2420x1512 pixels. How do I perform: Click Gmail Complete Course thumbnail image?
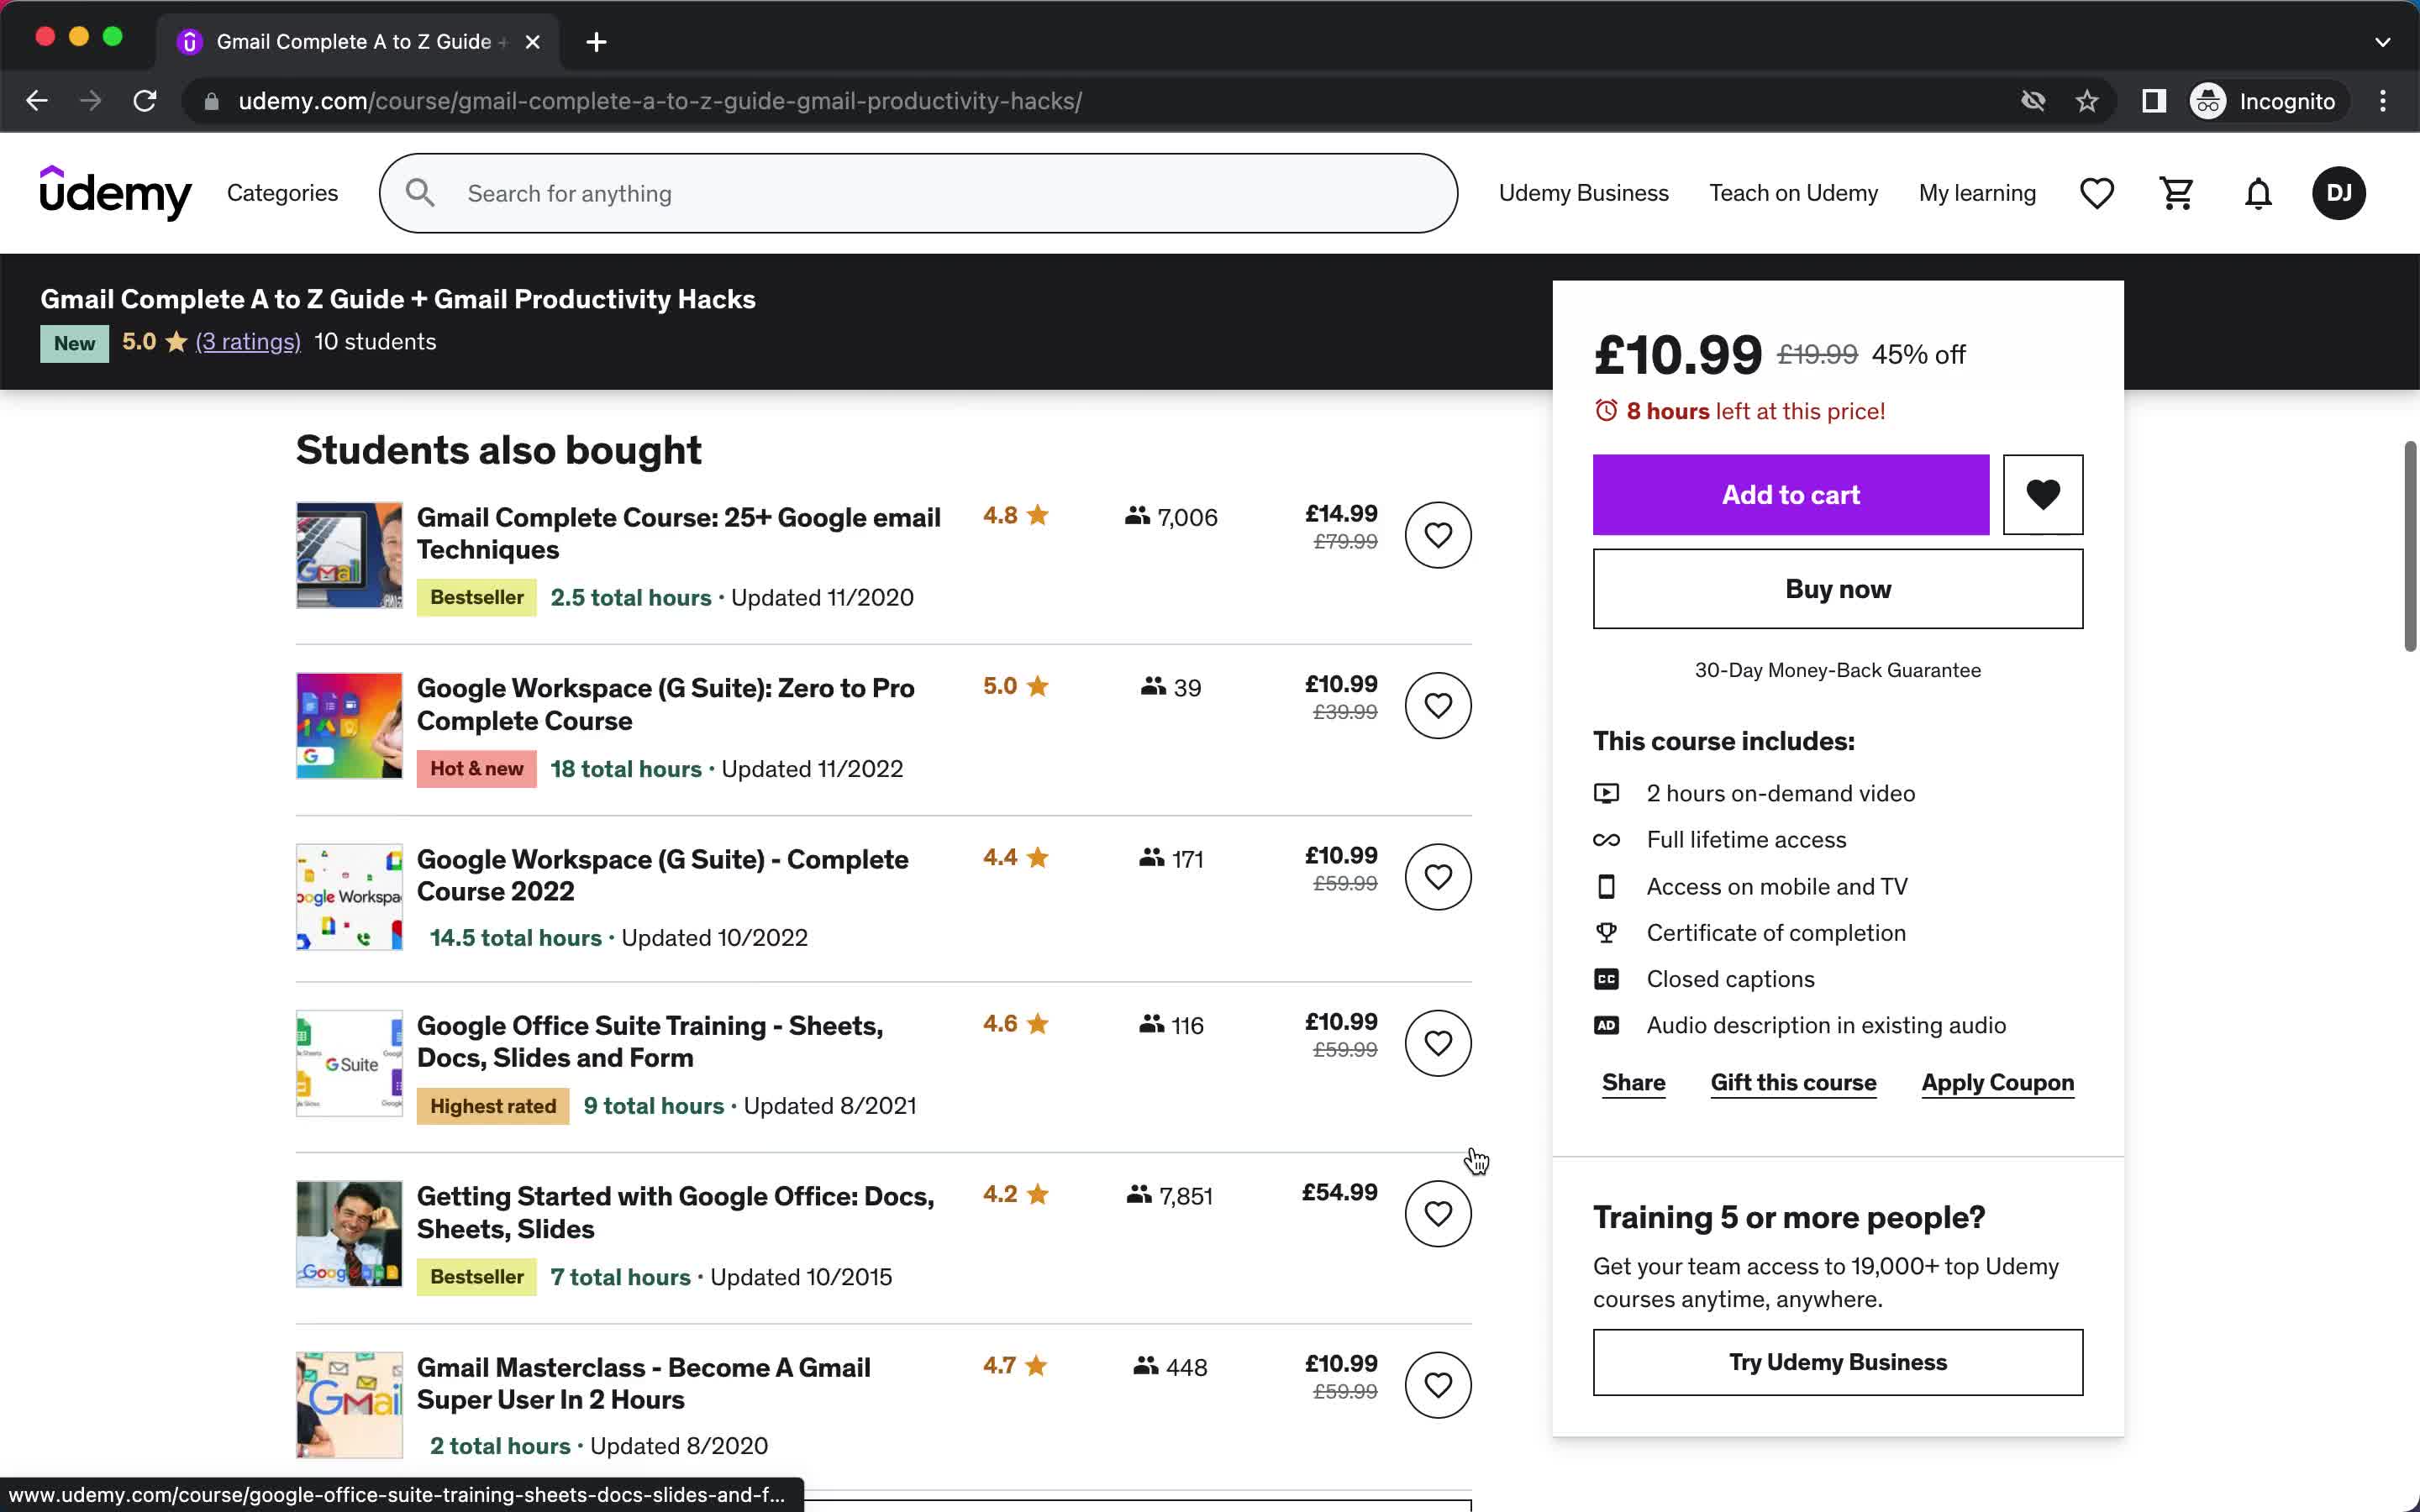click(x=349, y=555)
